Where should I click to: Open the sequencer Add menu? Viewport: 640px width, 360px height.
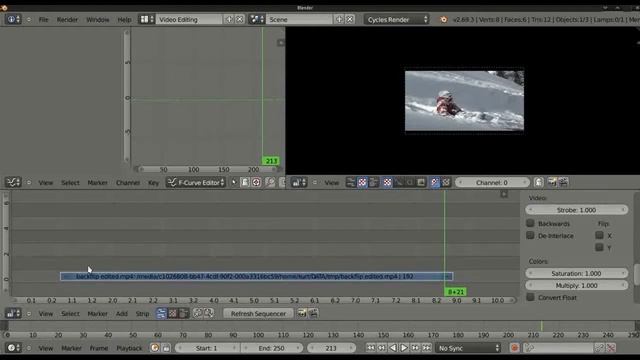pos(122,313)
